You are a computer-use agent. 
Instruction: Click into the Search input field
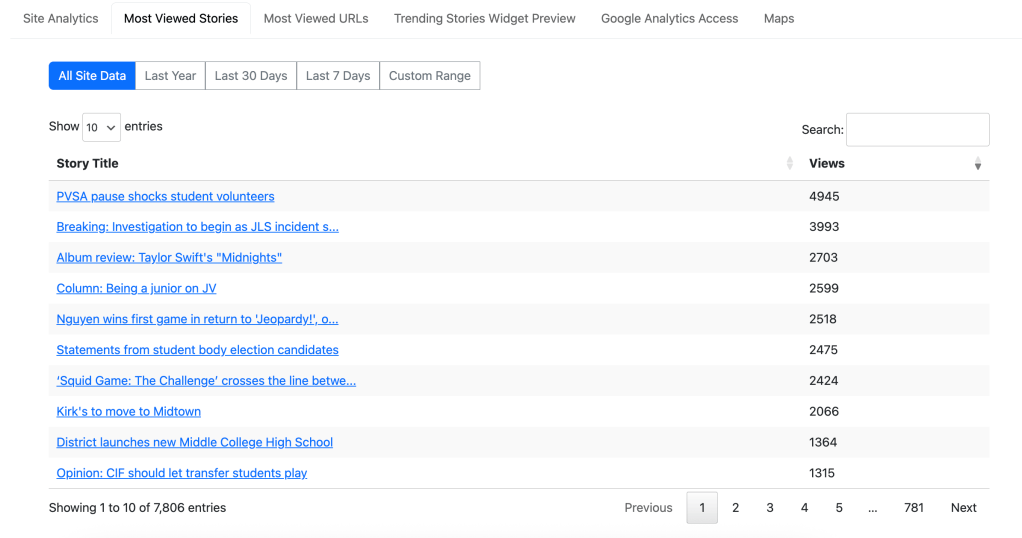click(917, 130)
